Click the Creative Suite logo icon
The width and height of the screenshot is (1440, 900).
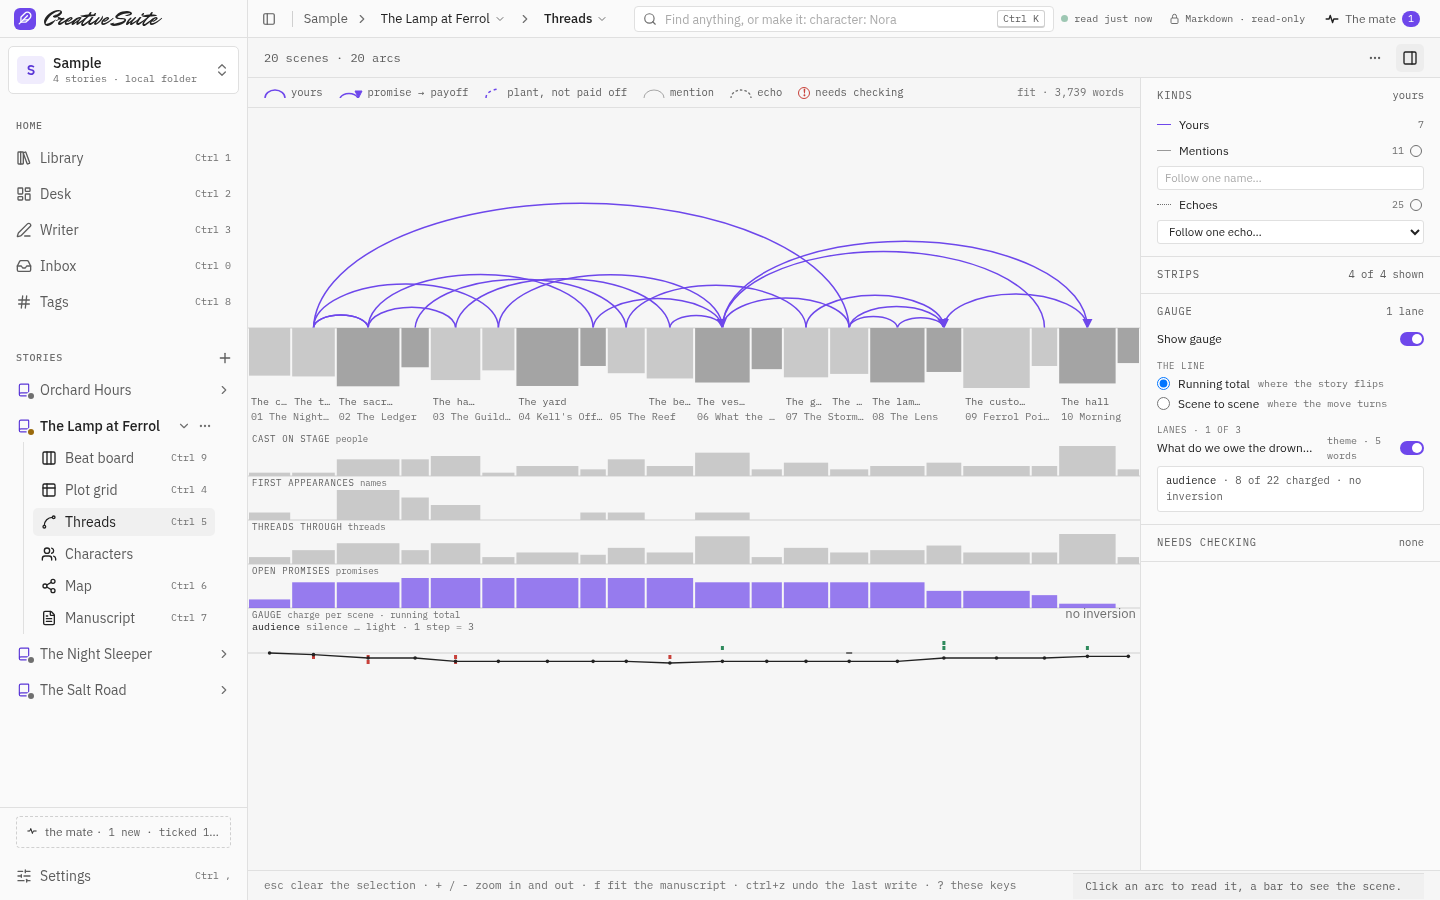point(25,19)
